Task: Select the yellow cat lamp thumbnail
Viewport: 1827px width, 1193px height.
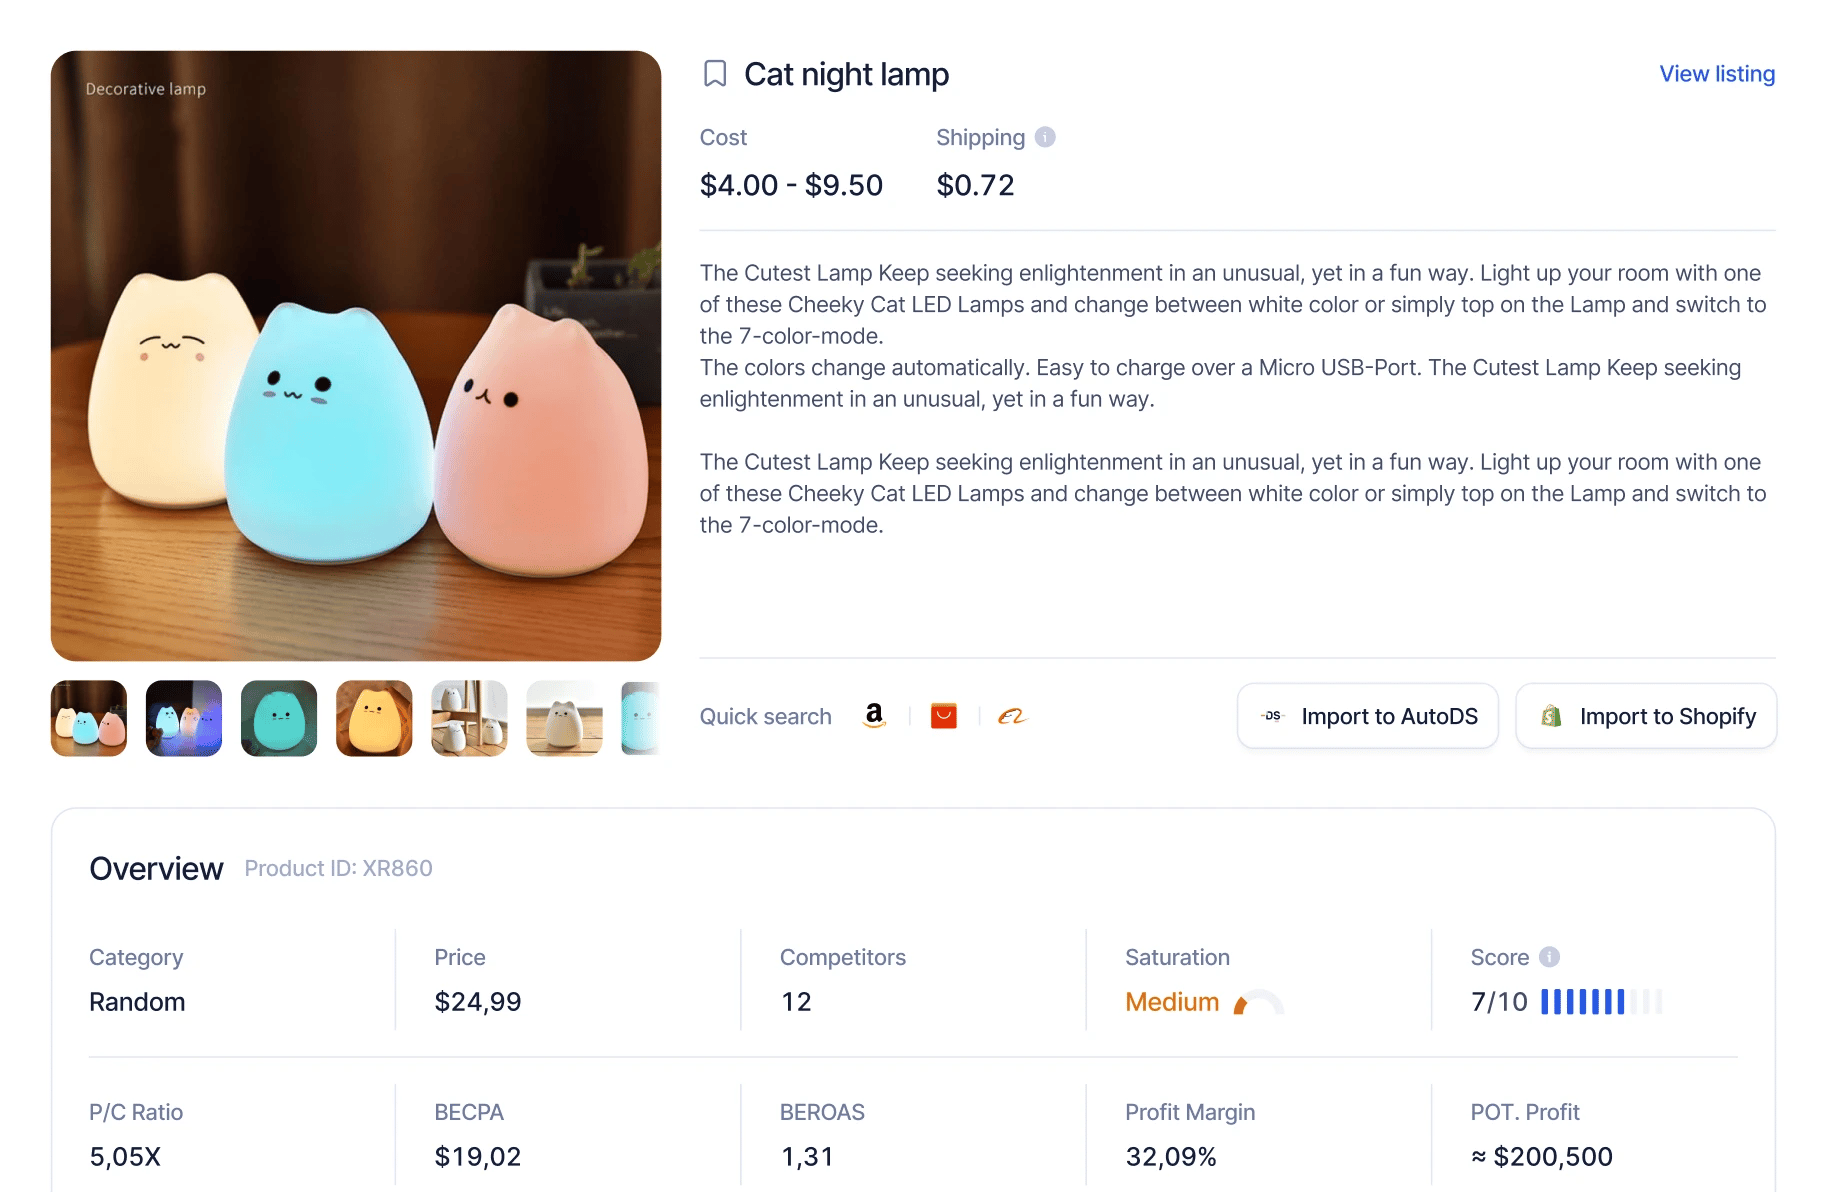Action: [374, 719]
